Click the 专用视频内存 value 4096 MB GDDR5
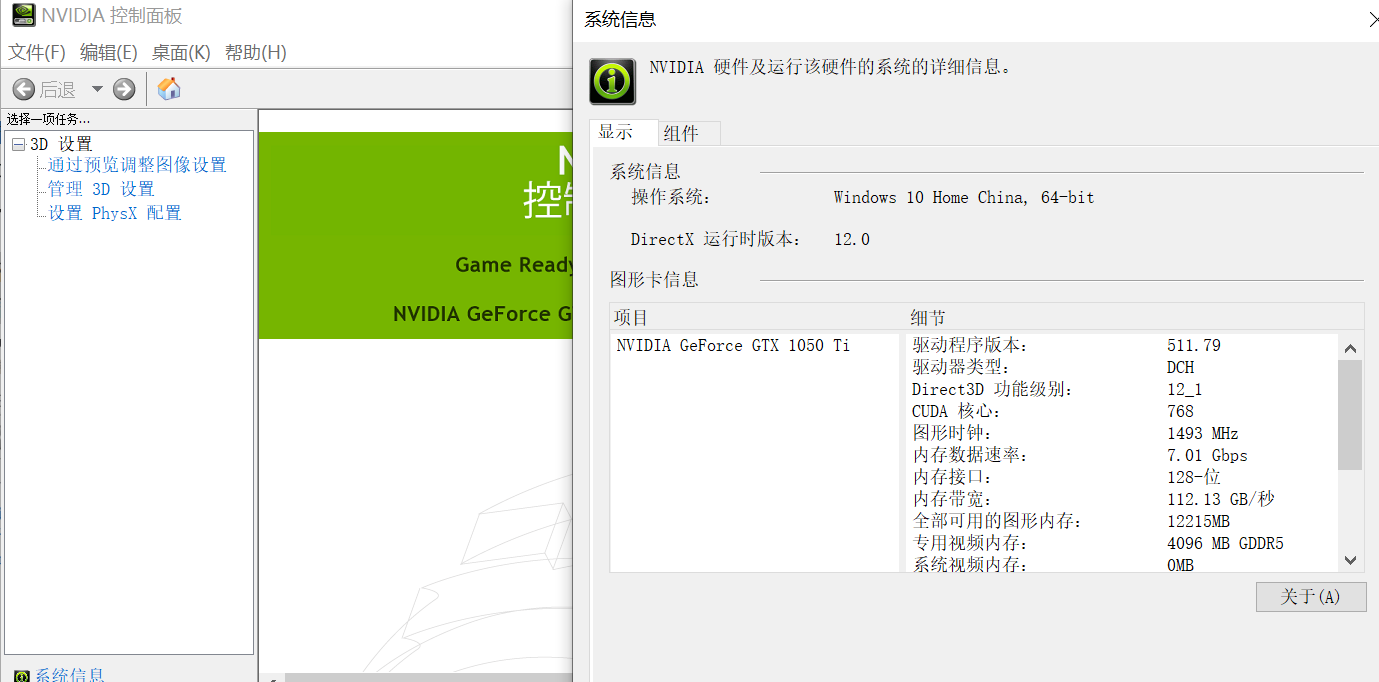 pos(1225,543)
